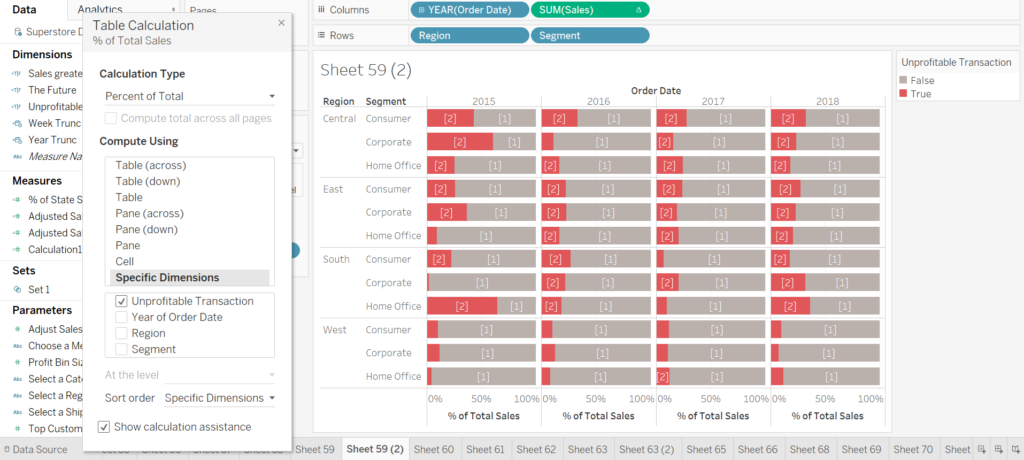Click the Columns shelf icon
This screenshot has height=460, width=1024.
click(x=320, y=10)
